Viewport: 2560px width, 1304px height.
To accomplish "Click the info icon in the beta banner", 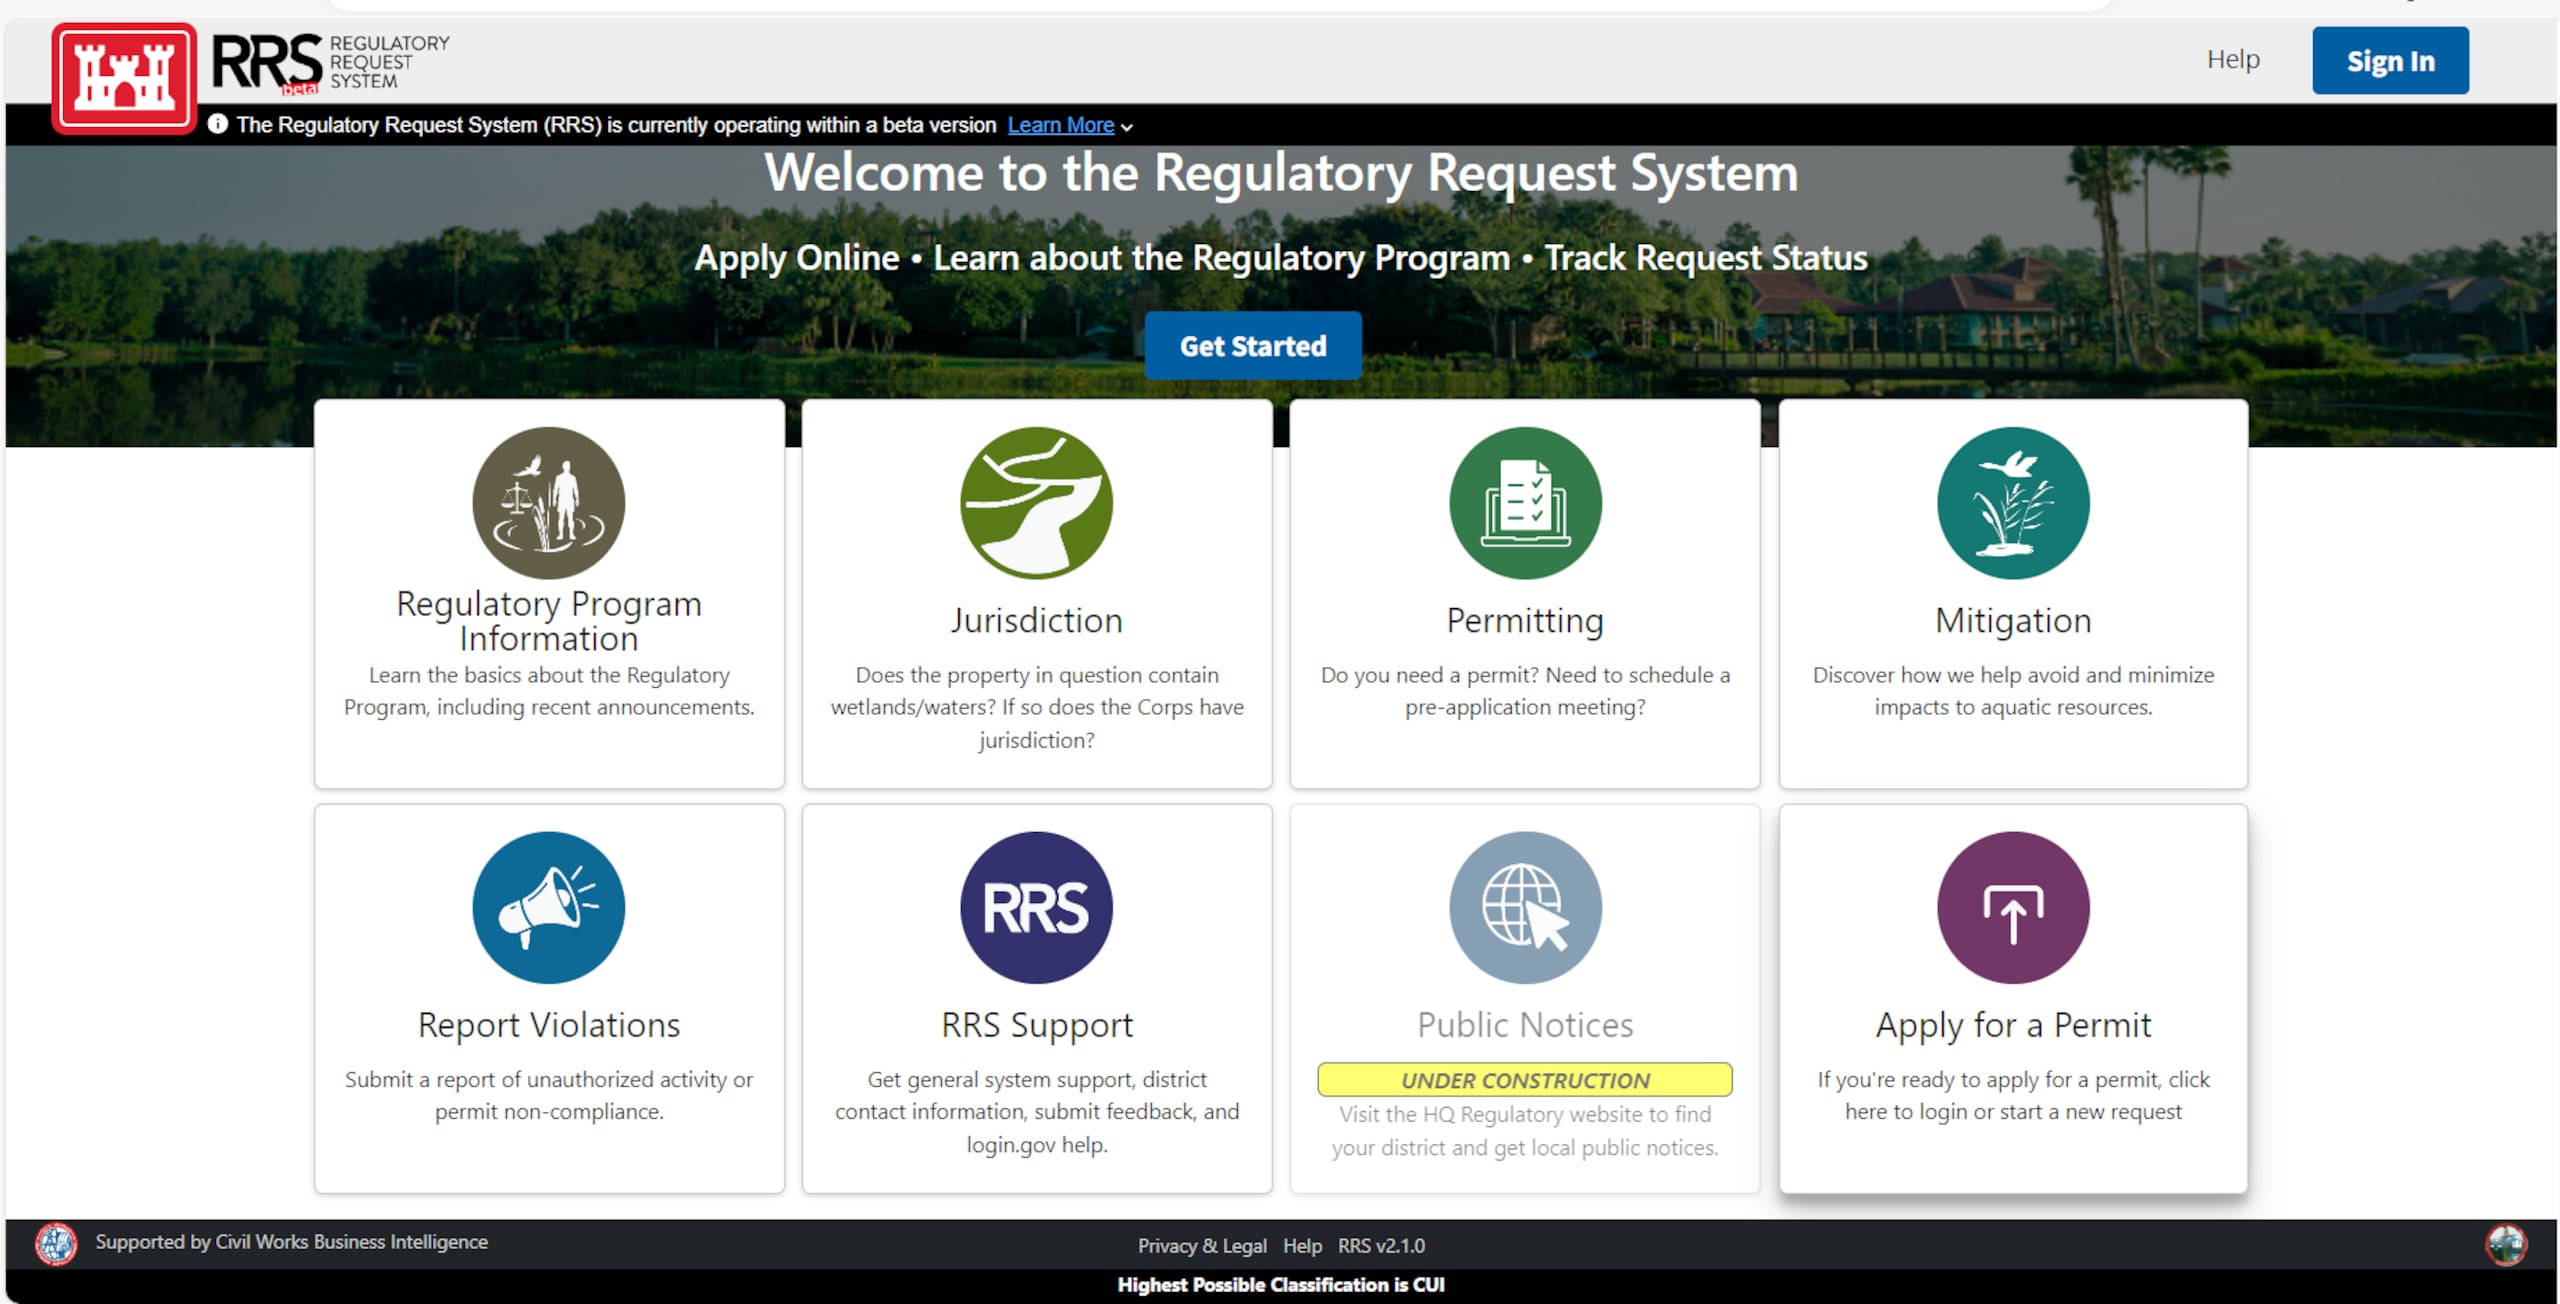I will click(216, 124).
